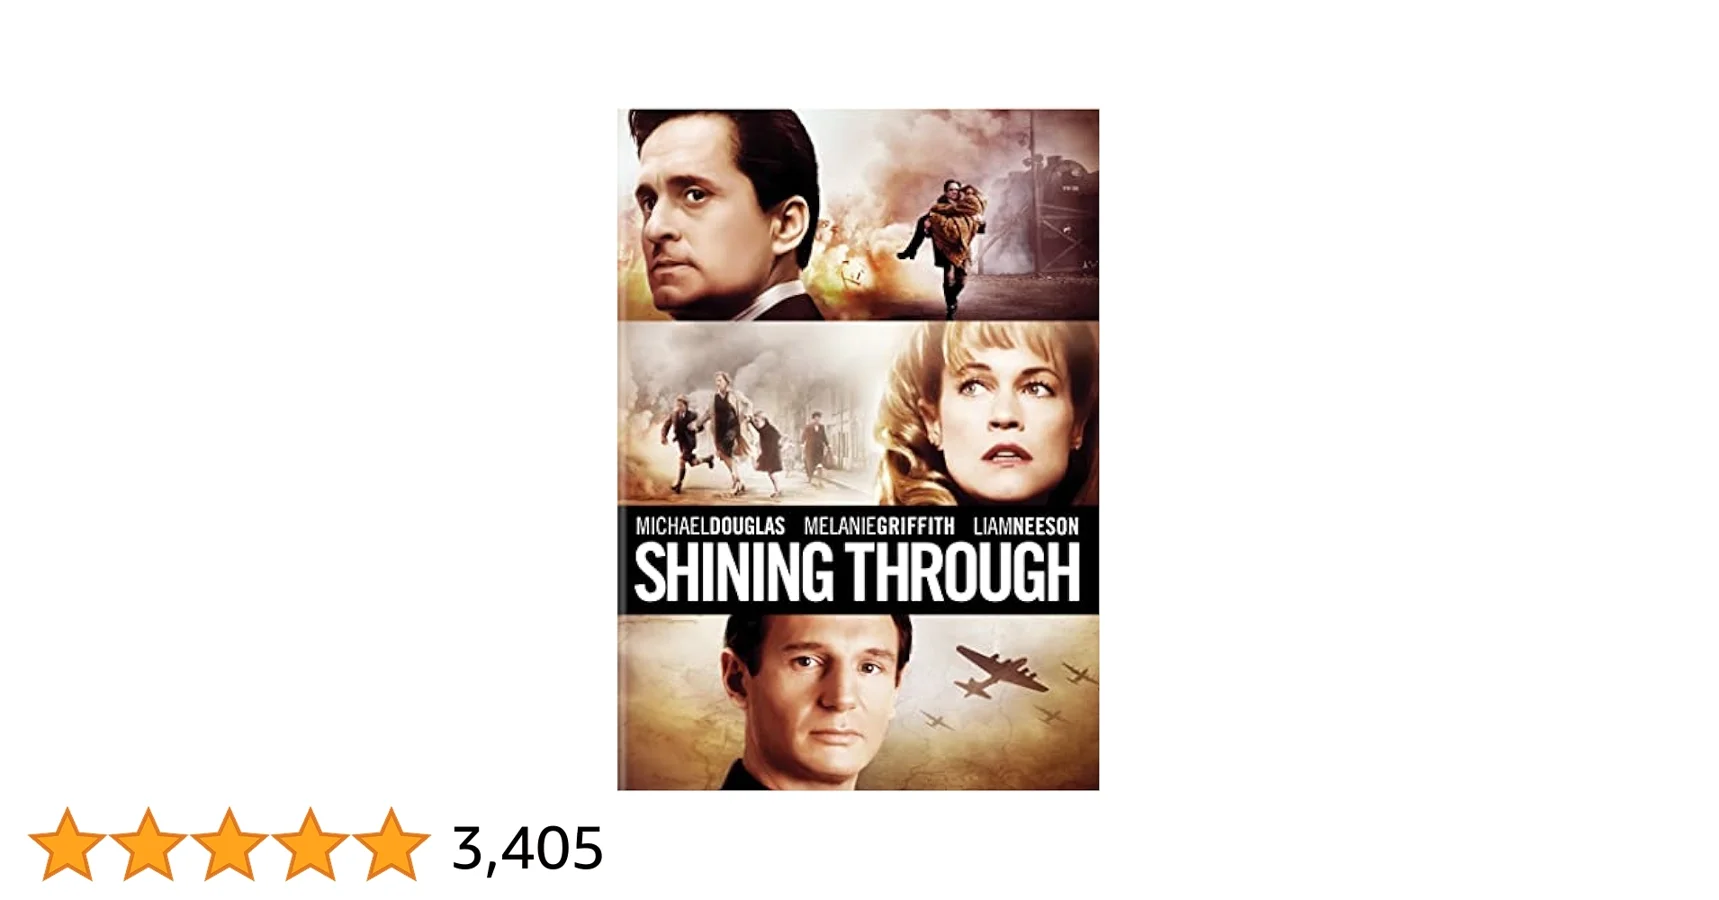Click the fifth rating star
This screenshot has height=900, width=1719.
click(391, 845)
